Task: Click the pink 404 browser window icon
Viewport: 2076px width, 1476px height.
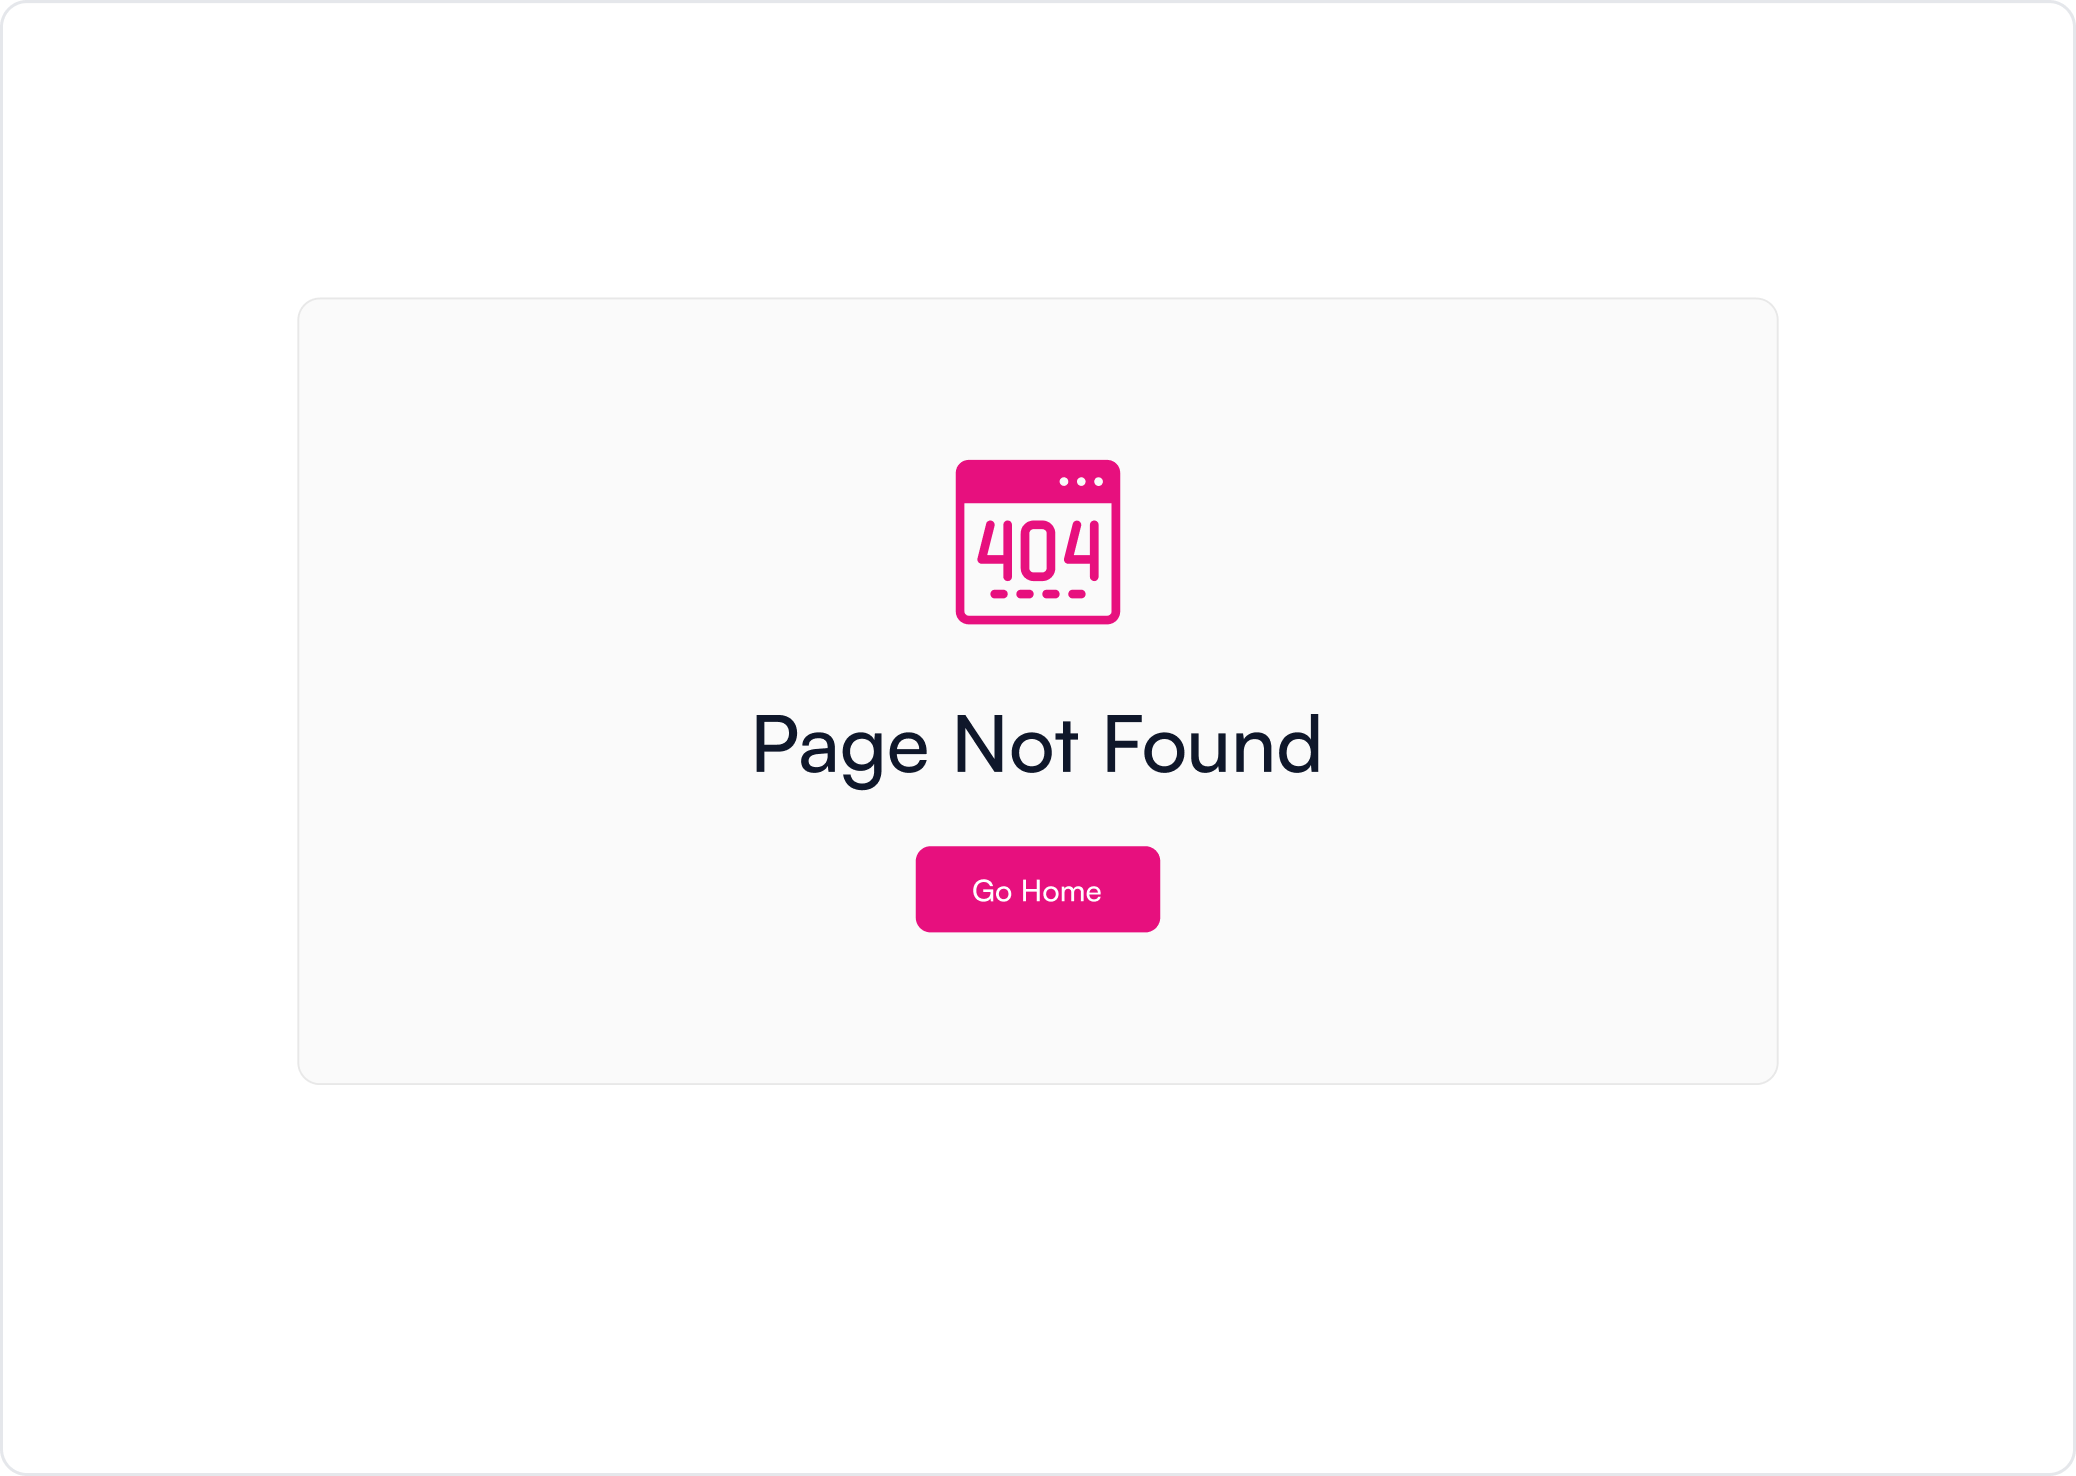Action: click(x=1038, y=542)
